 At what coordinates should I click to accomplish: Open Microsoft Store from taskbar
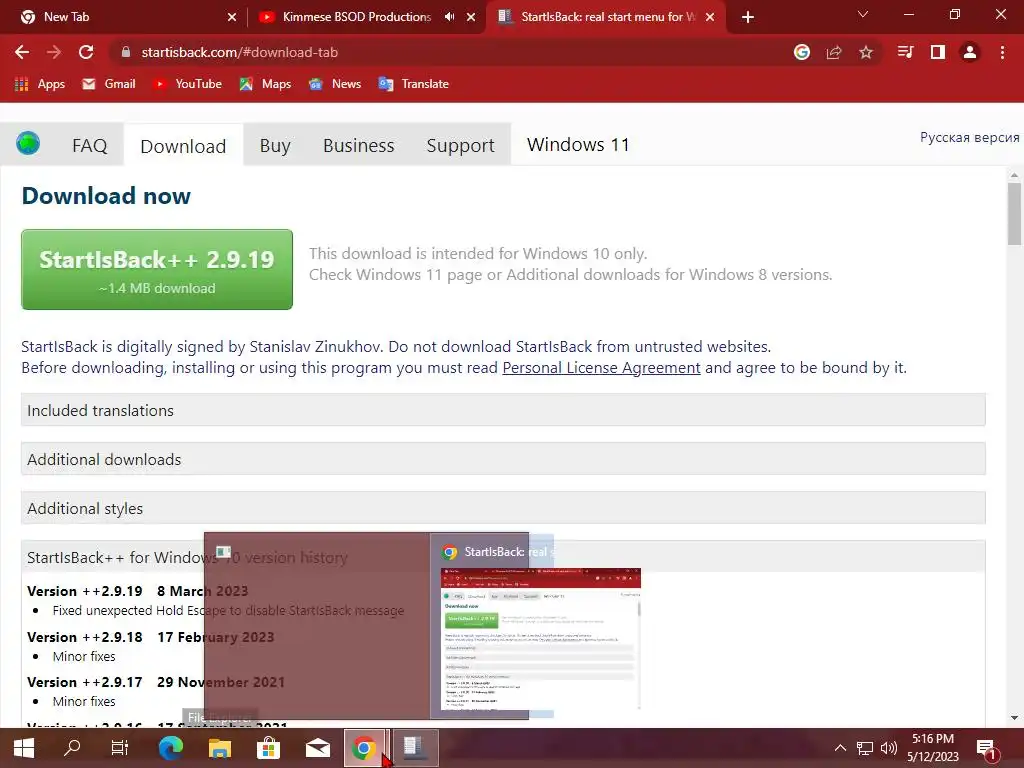[268, 748]
